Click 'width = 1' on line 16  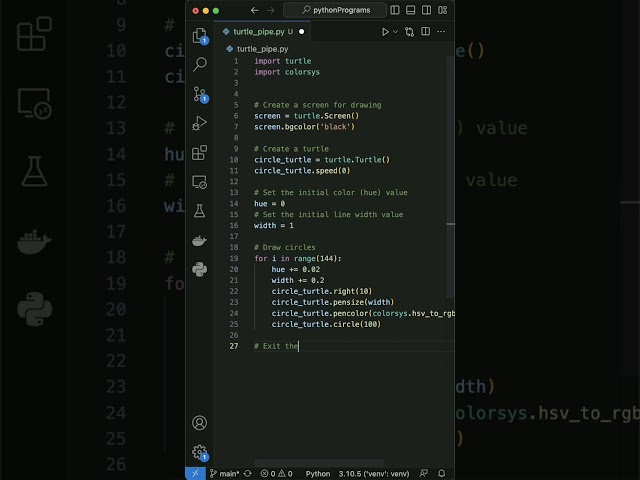point(273,226)
